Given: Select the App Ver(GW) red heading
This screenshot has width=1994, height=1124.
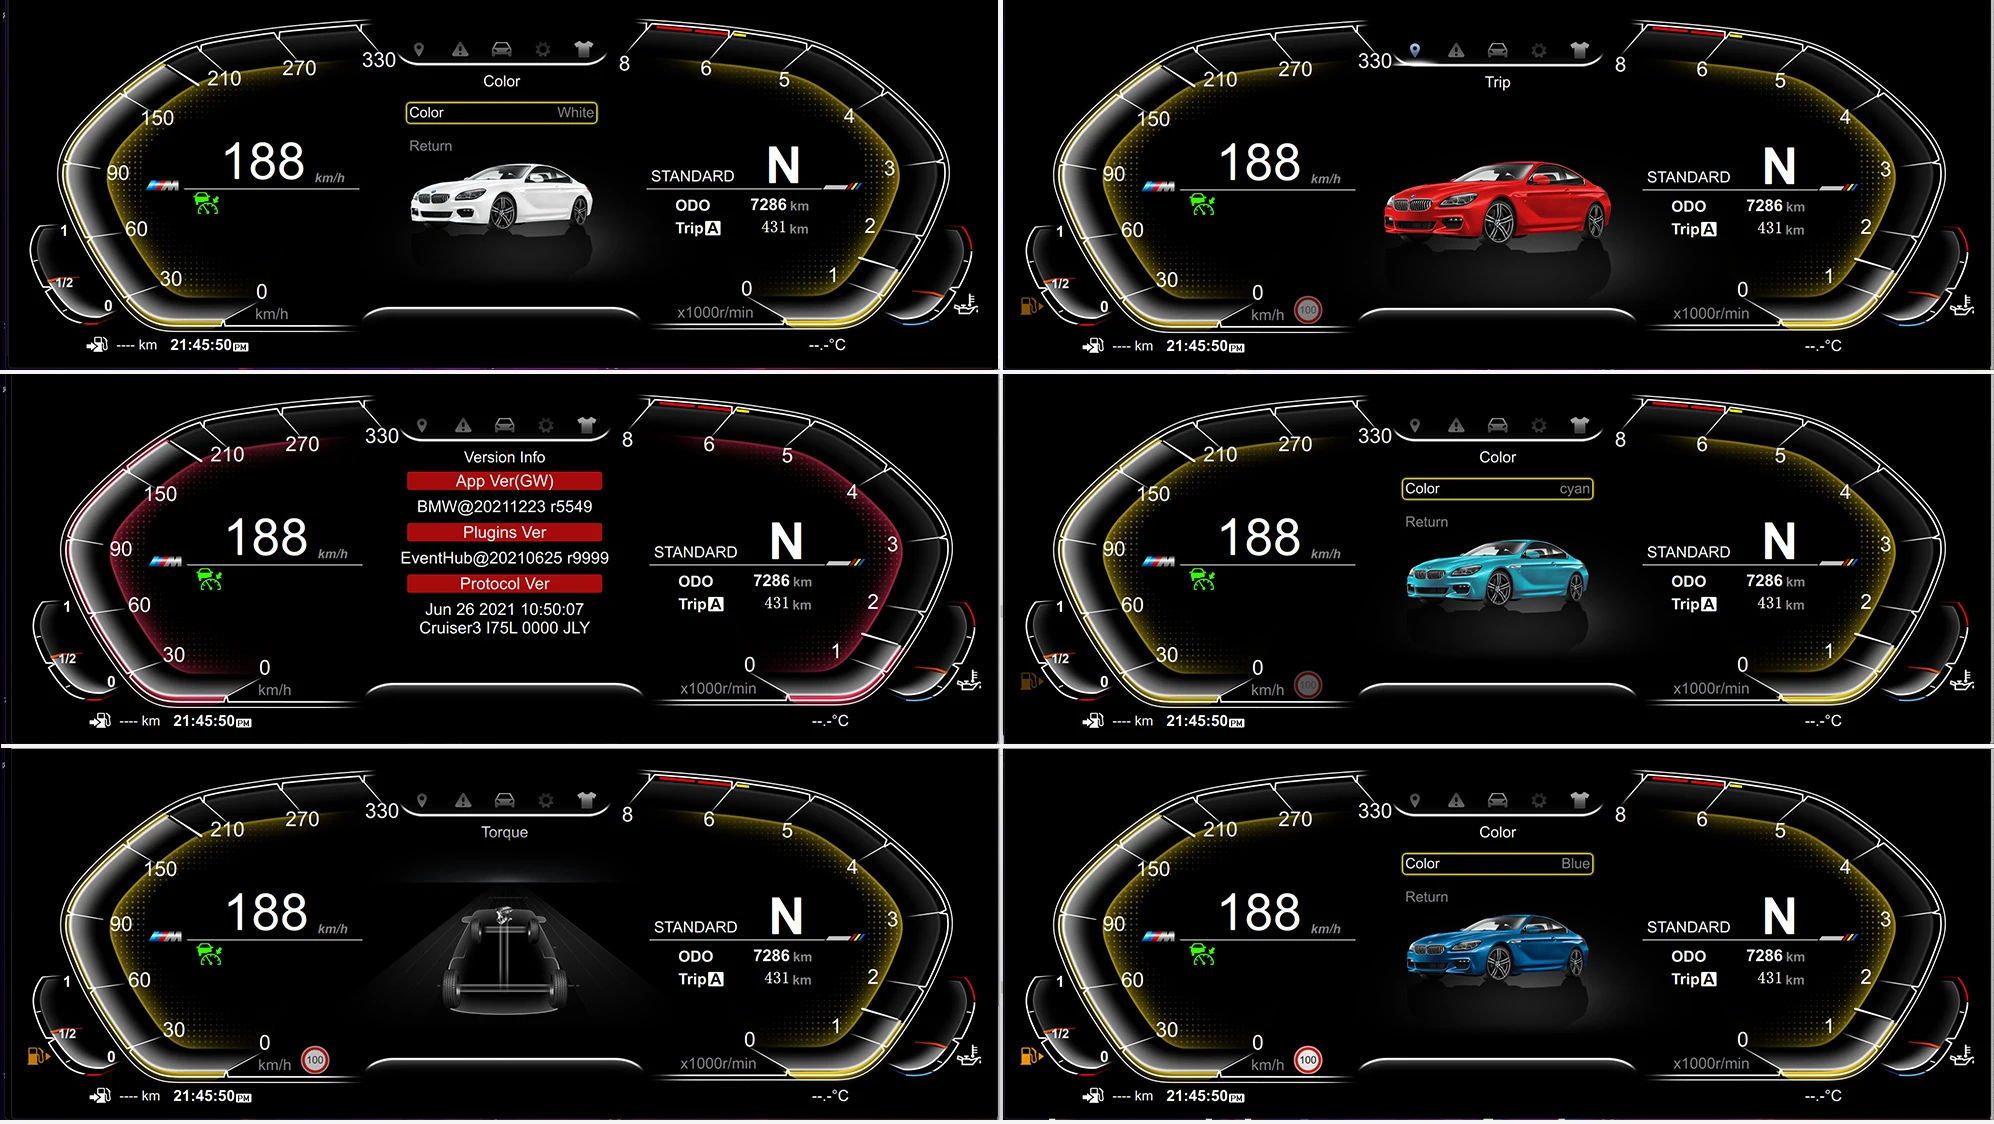Looking at the screenshot, I should click(x=505, y=481).
